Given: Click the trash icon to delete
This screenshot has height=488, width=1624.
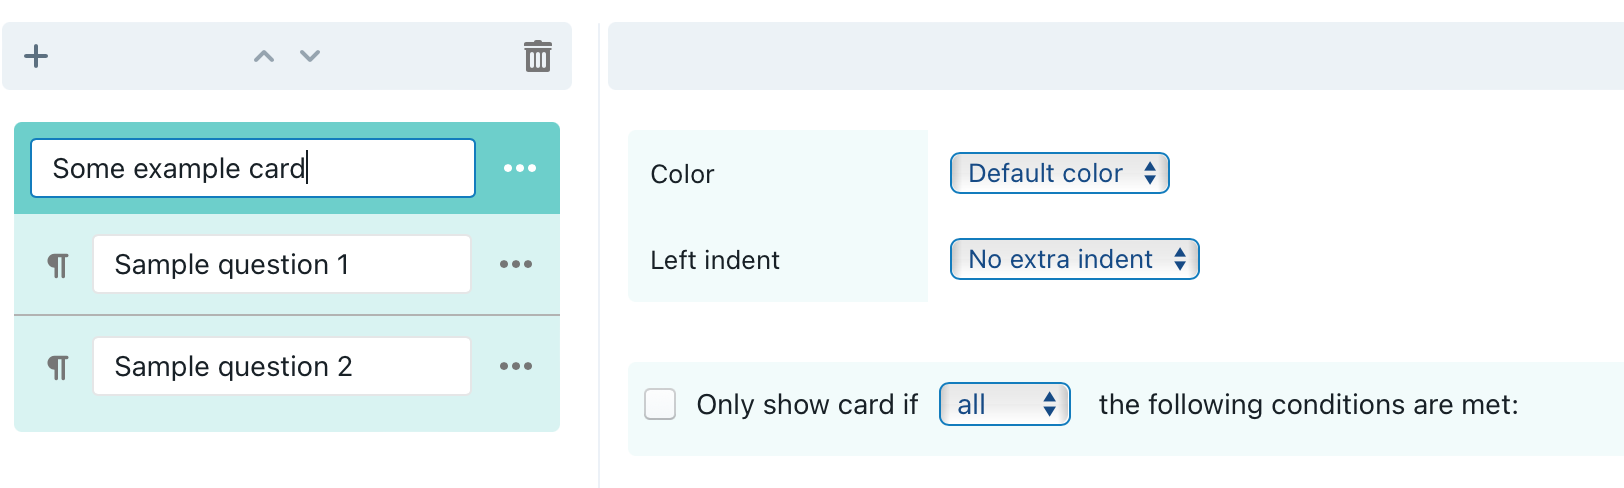Looking at the screenshot, I should click(538, 56).
